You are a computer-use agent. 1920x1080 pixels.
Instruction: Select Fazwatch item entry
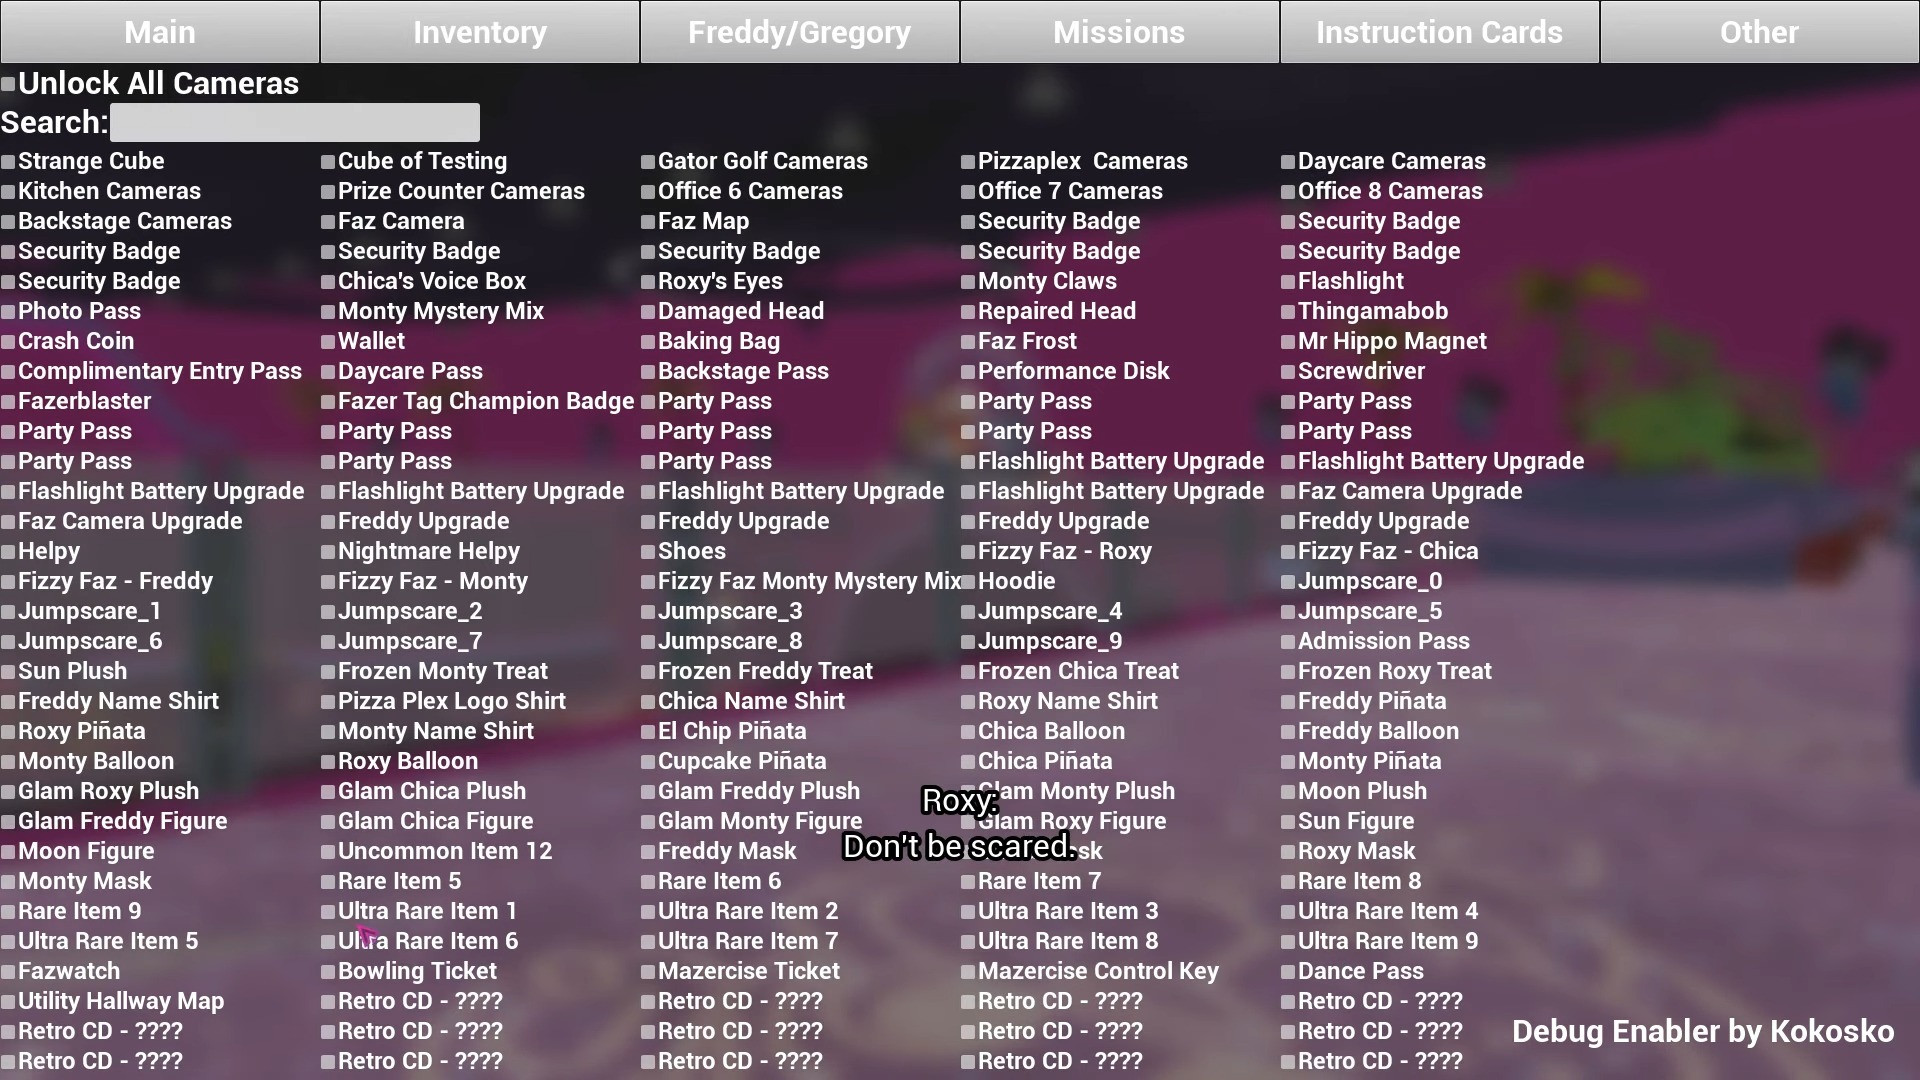pos(69,971)
